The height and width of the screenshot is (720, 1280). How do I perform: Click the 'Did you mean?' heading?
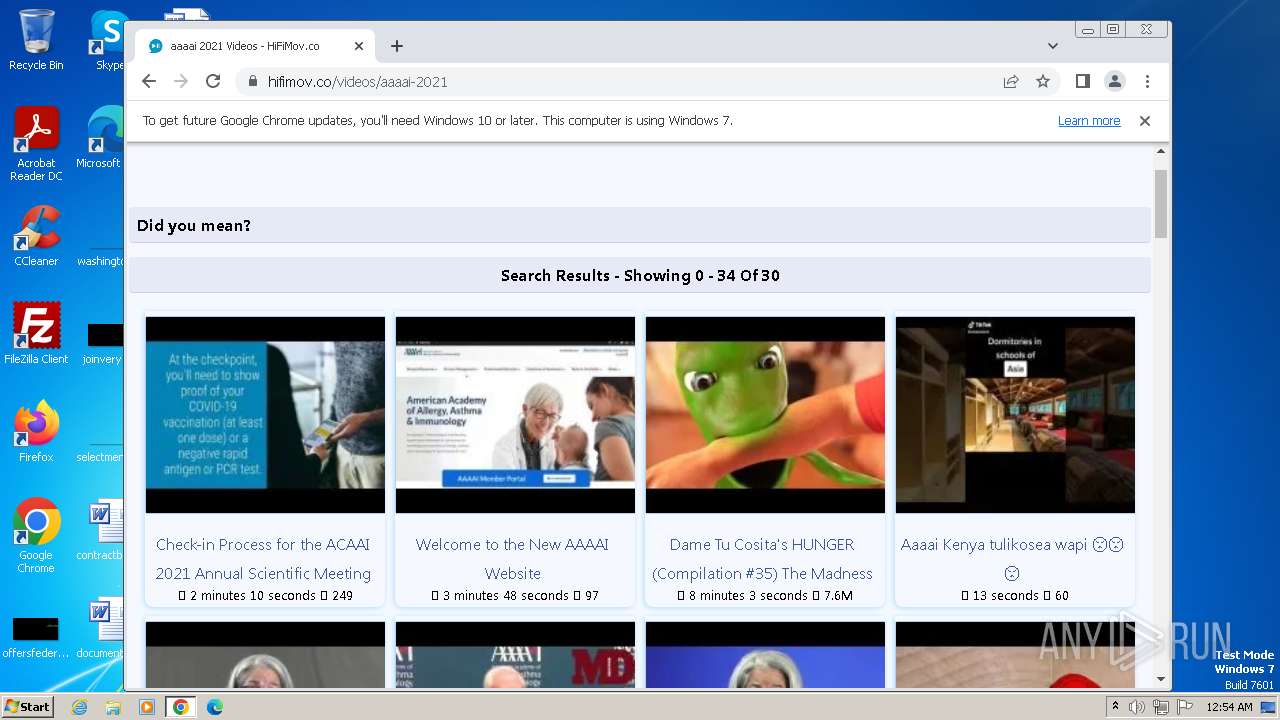(x=194, y=226)
